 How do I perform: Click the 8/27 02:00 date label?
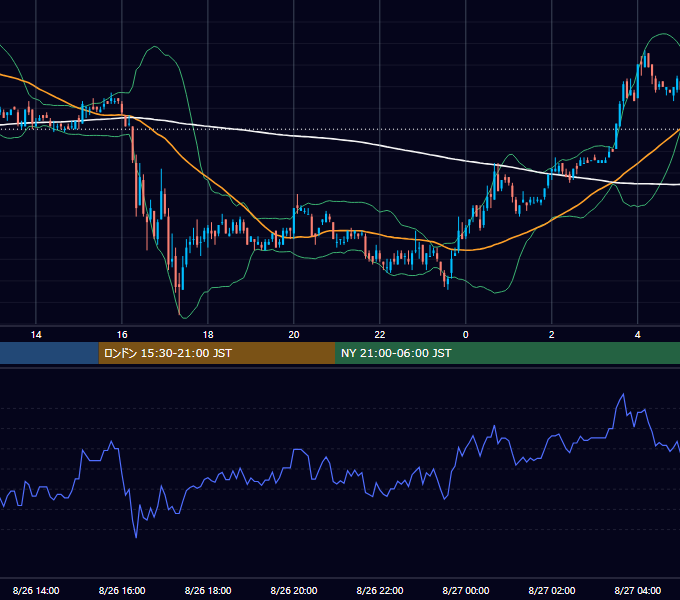tap(551, 590)
